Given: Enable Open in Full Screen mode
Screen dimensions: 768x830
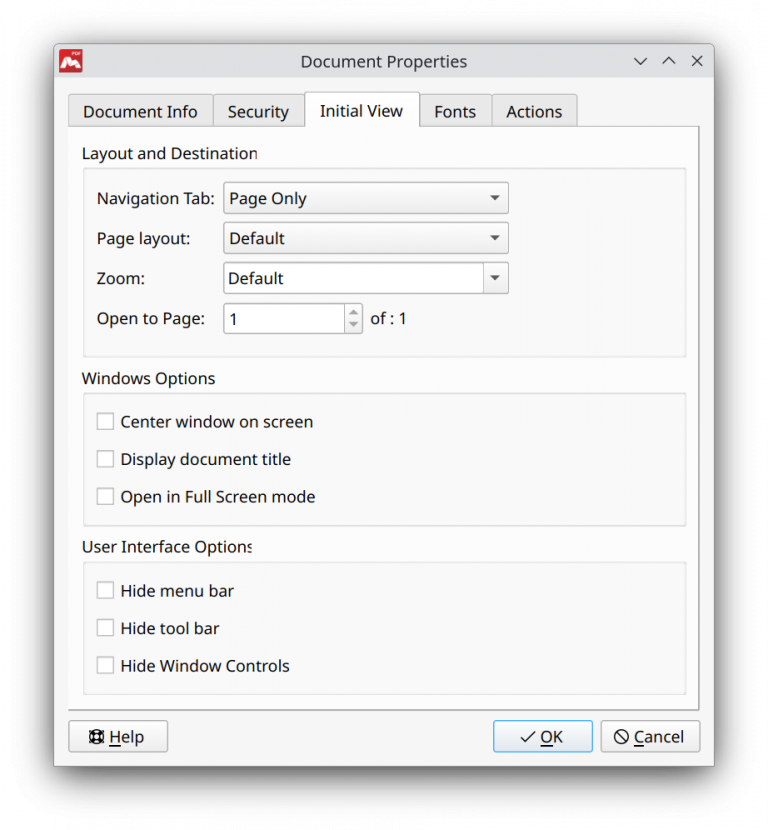Looking at the screenshot, I should tap(105, 497).
